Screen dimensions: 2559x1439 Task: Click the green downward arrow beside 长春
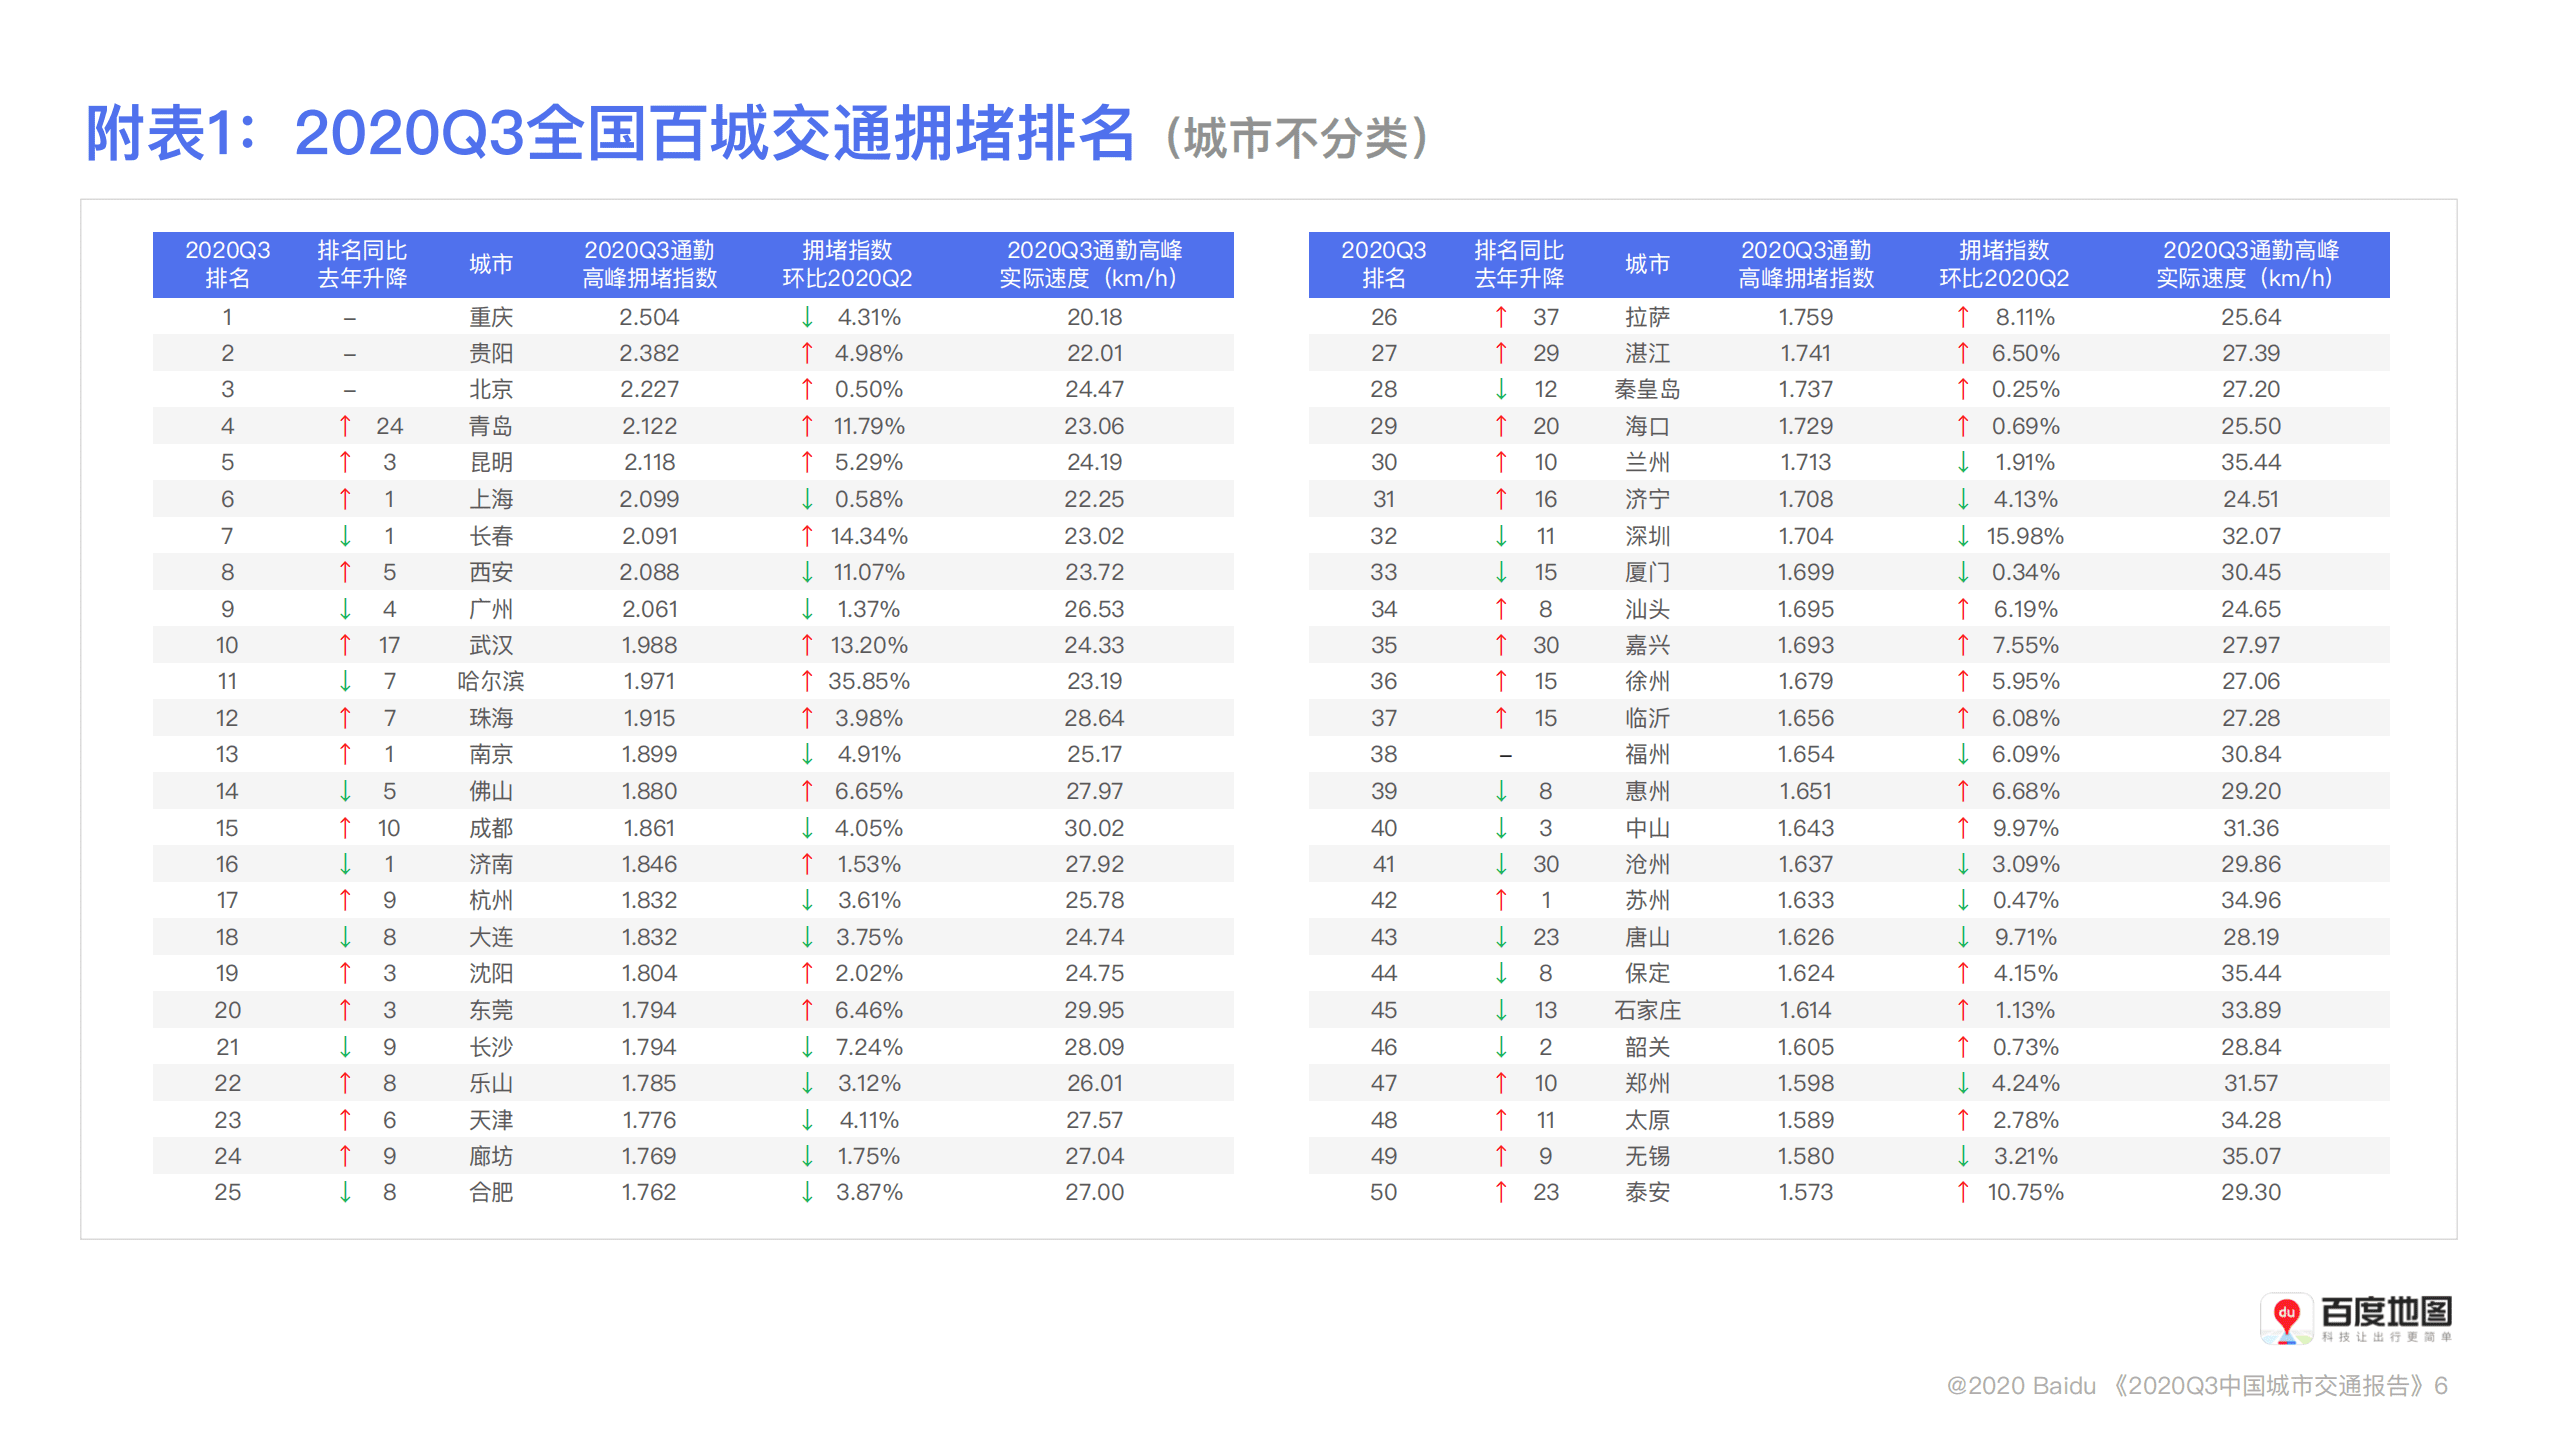coord(344,535)
